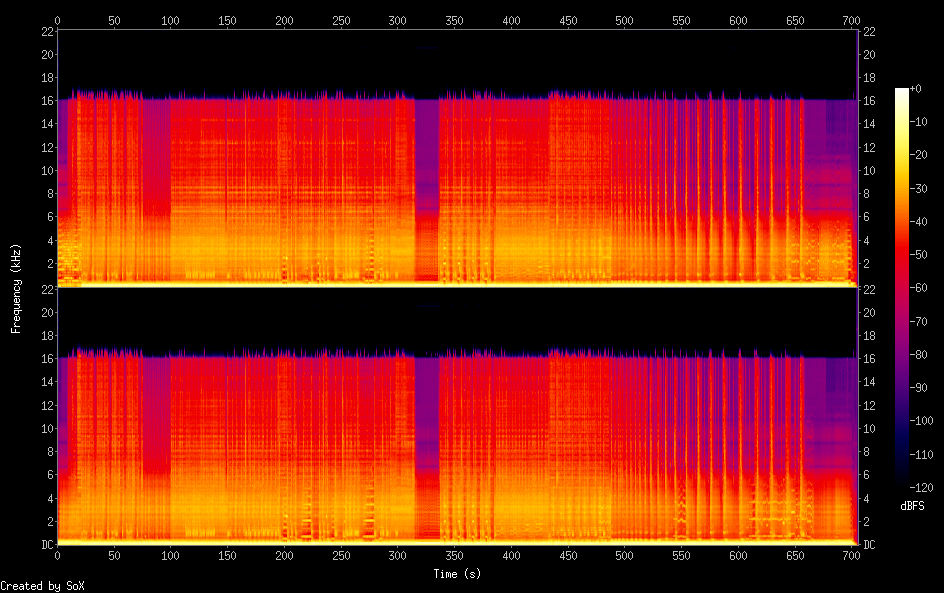Click the 350 mark on bottom time axis
This screenshot has width=944, height=593.
tap(455, 555)
